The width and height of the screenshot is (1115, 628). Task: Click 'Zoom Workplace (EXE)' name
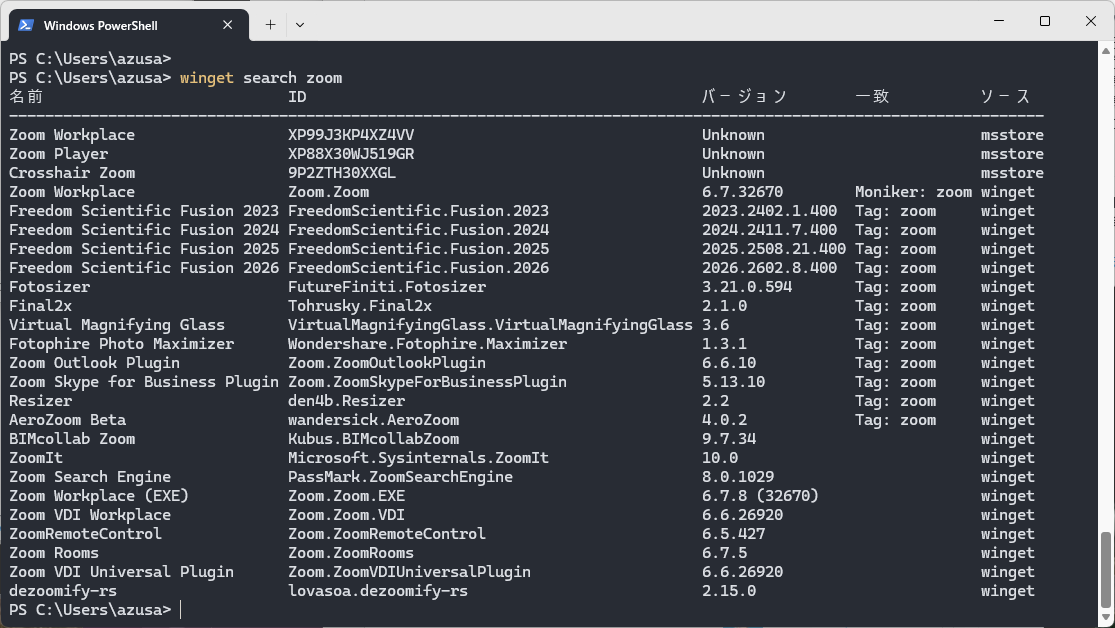click(99, 496)
